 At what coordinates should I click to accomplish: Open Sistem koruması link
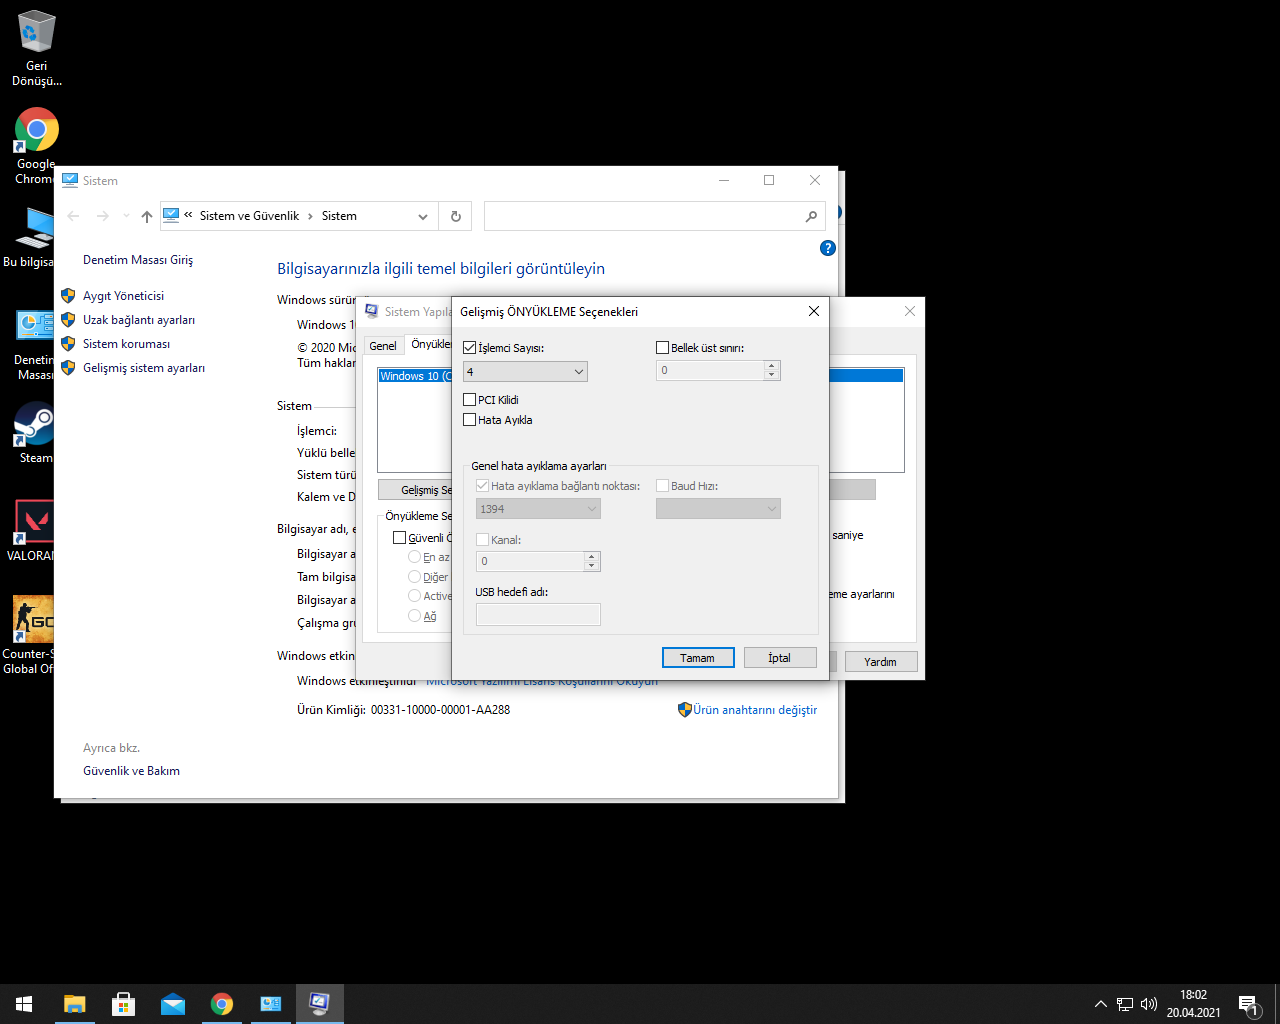(126, 344)
